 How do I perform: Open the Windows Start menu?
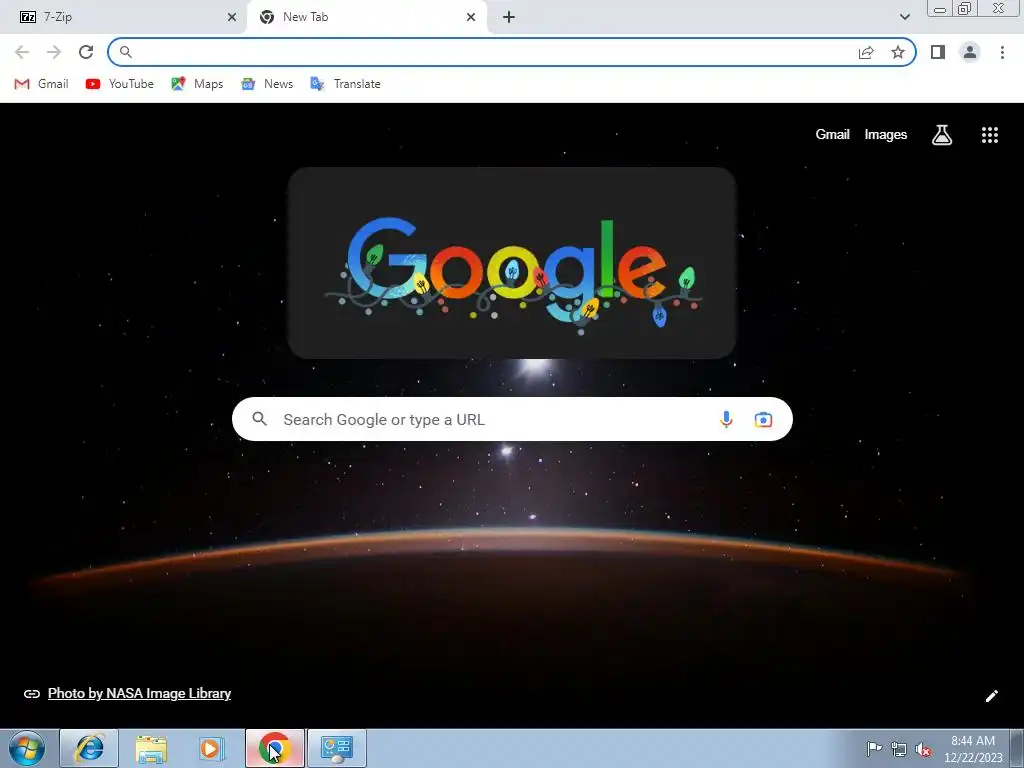27,748
